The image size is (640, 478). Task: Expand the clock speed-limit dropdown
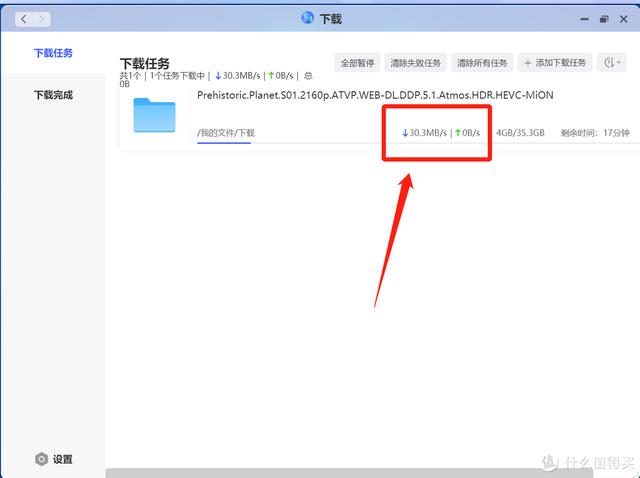(611, 63)
